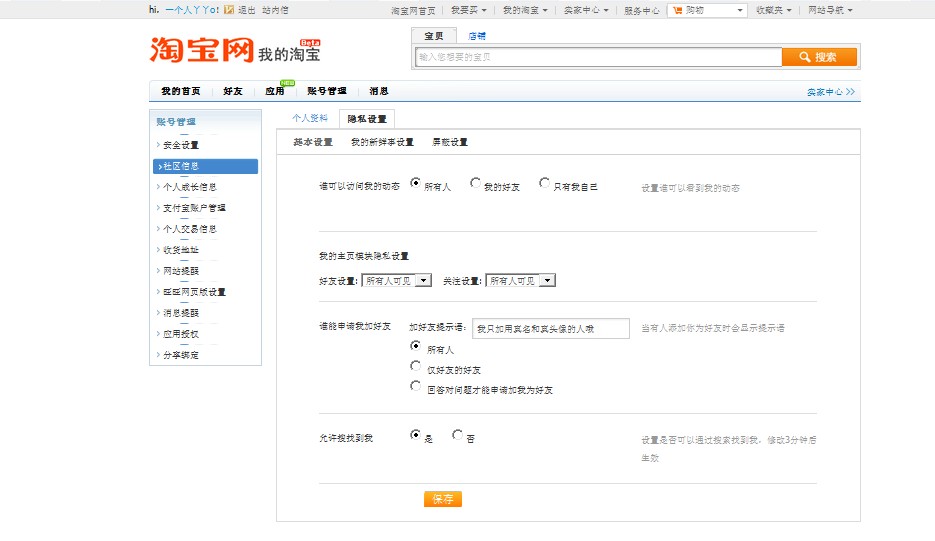935x541 pixels.
Task: Select 隐私设置 tab
Action: [x=367, y=119]
